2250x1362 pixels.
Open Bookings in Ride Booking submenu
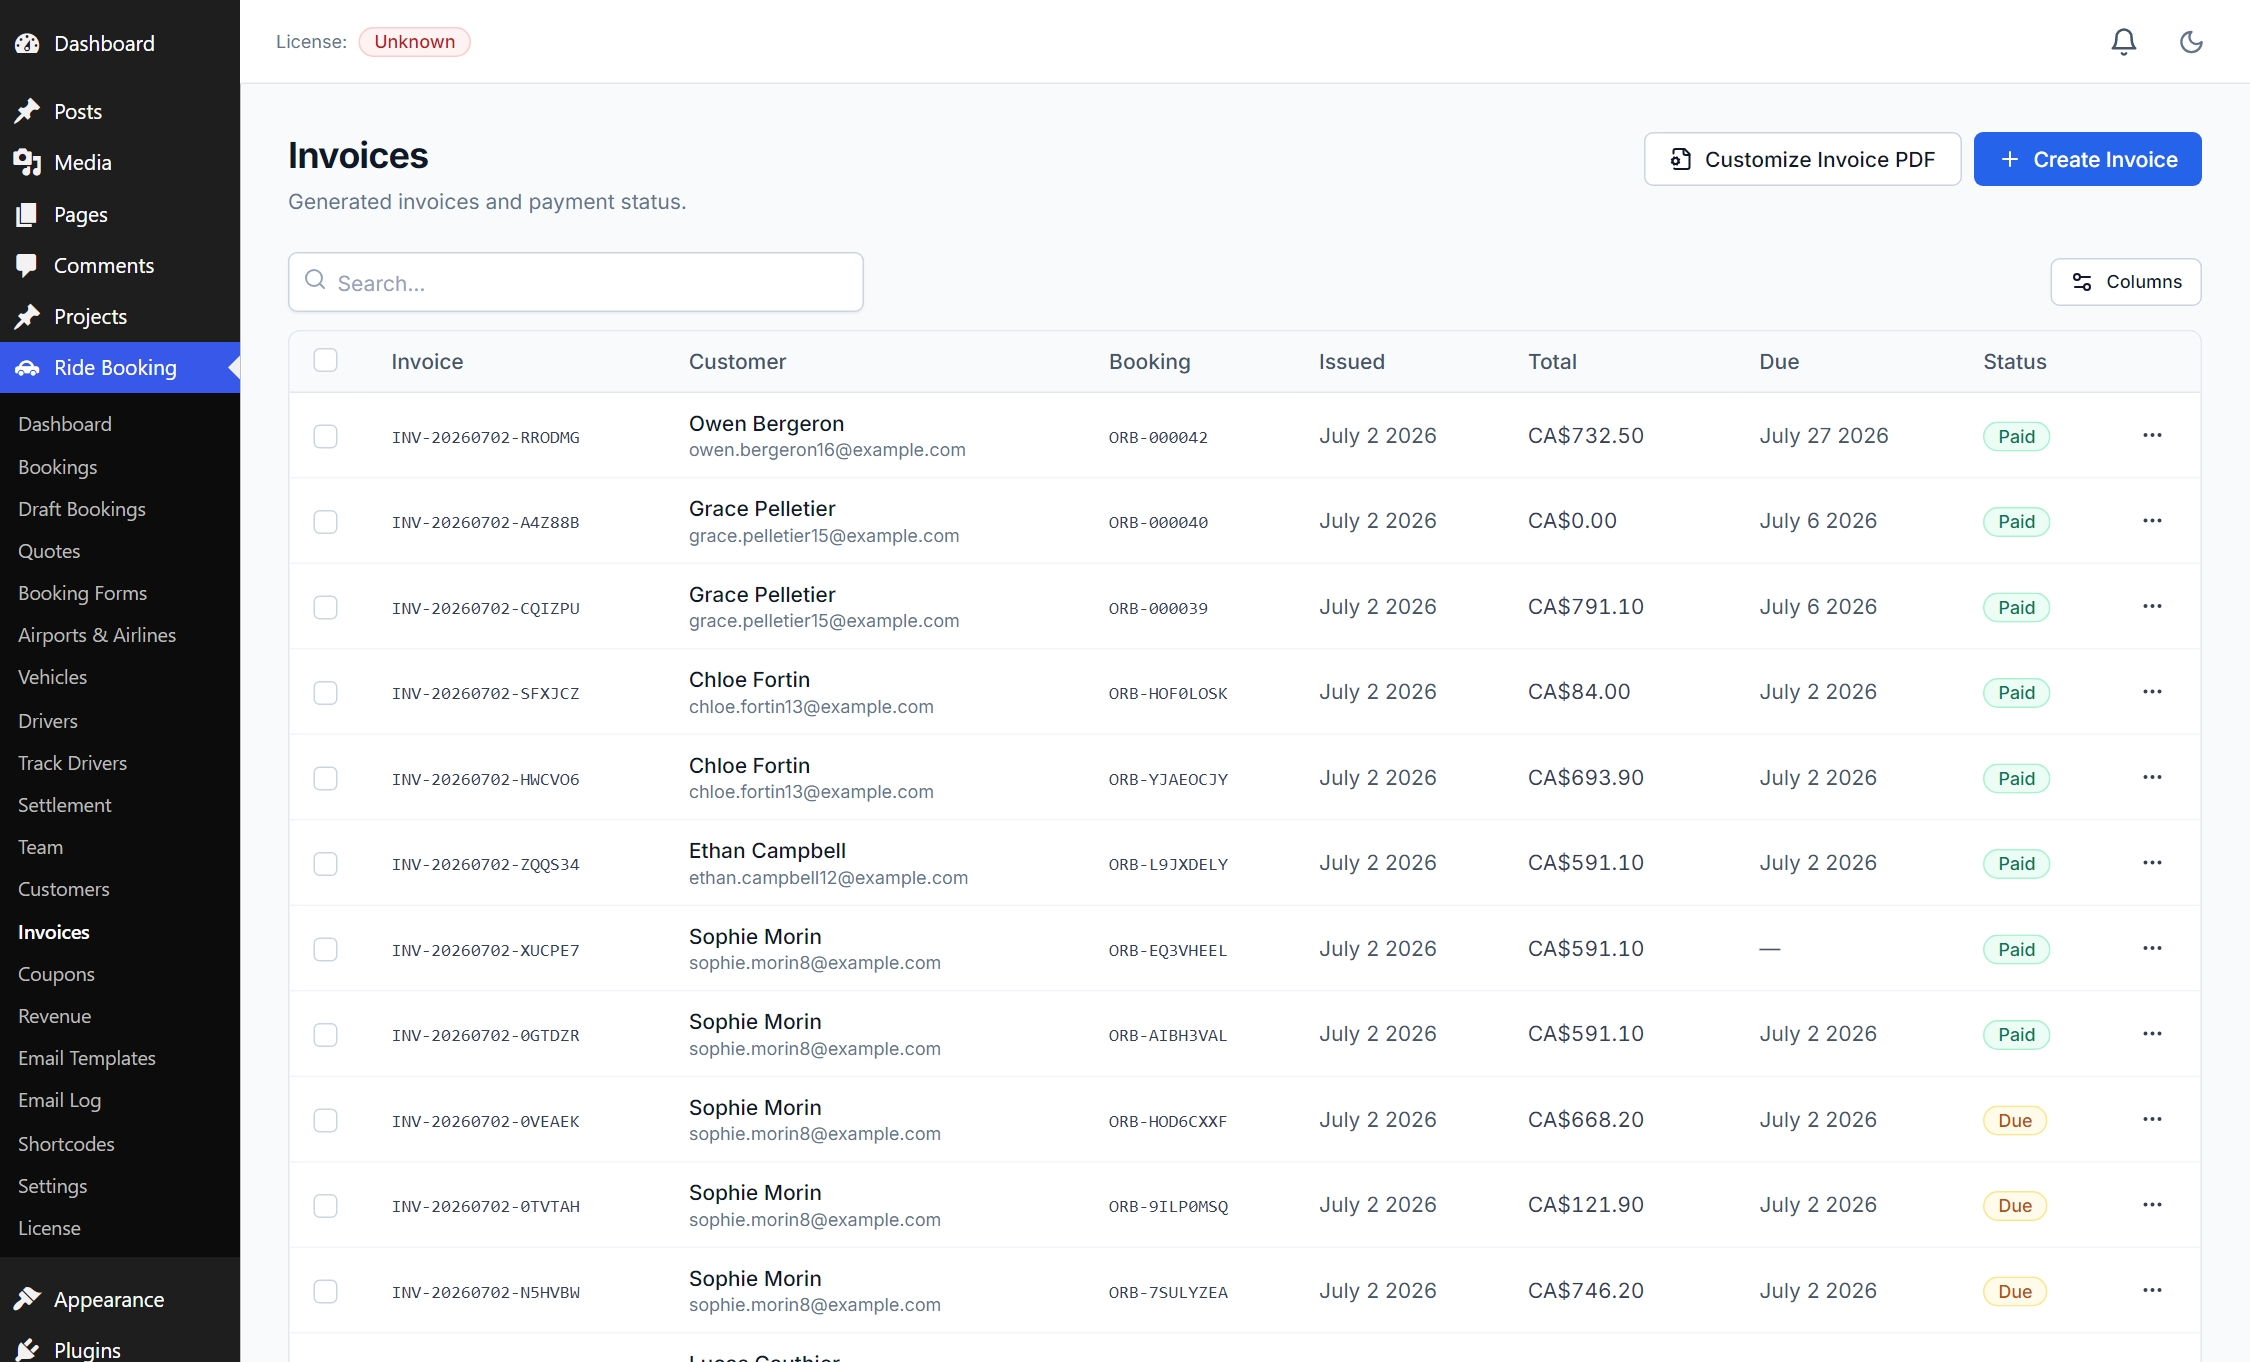[58, 467]
